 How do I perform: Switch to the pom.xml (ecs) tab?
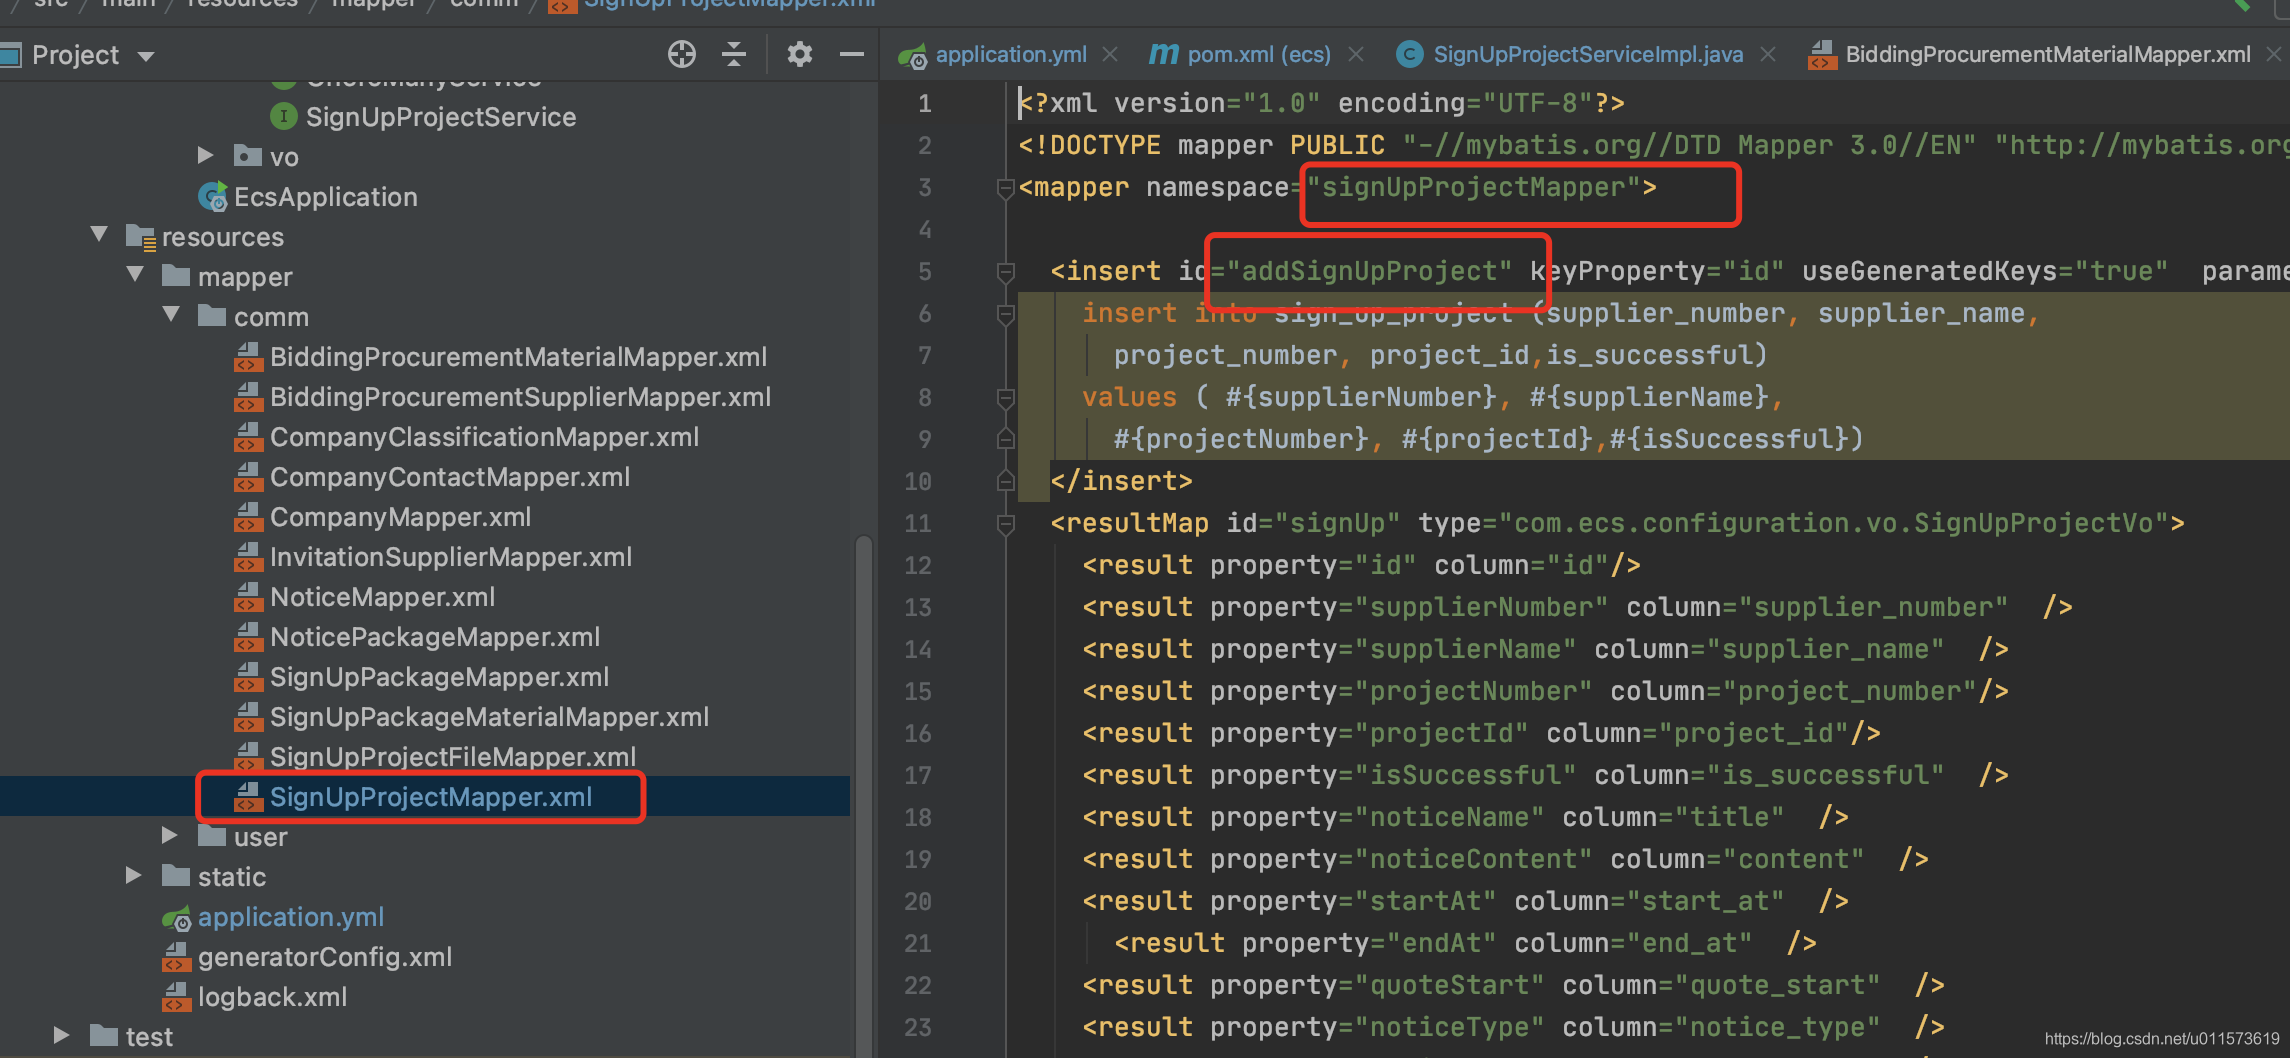1258,54
